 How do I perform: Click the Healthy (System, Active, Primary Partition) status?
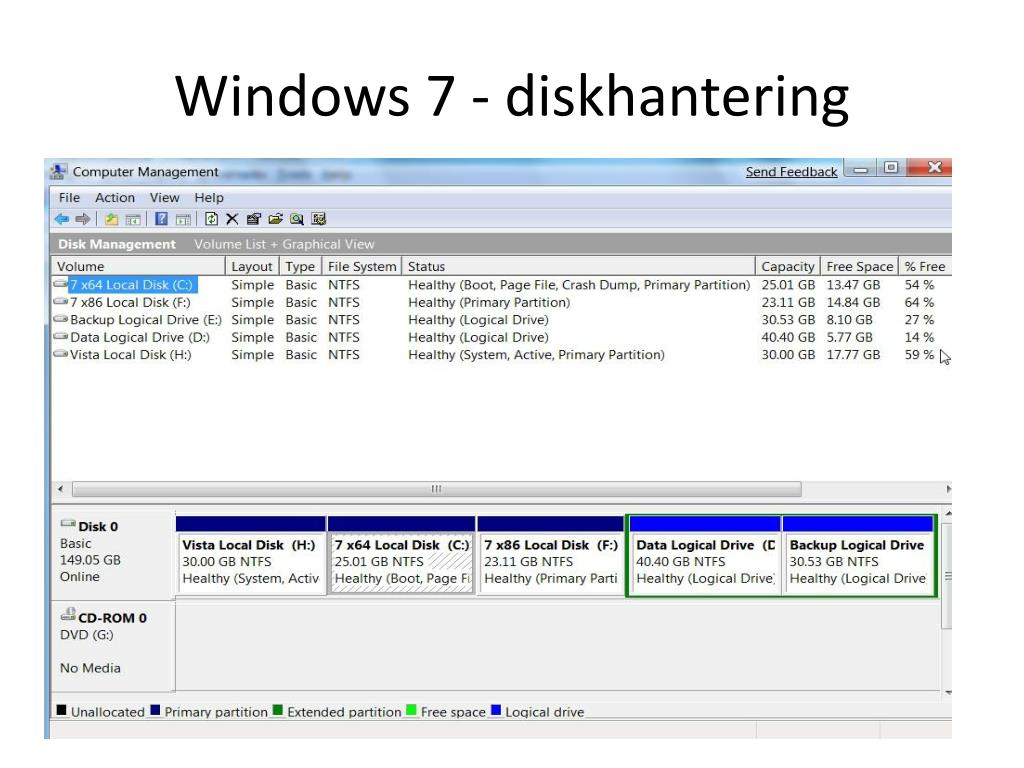(536, 355)
